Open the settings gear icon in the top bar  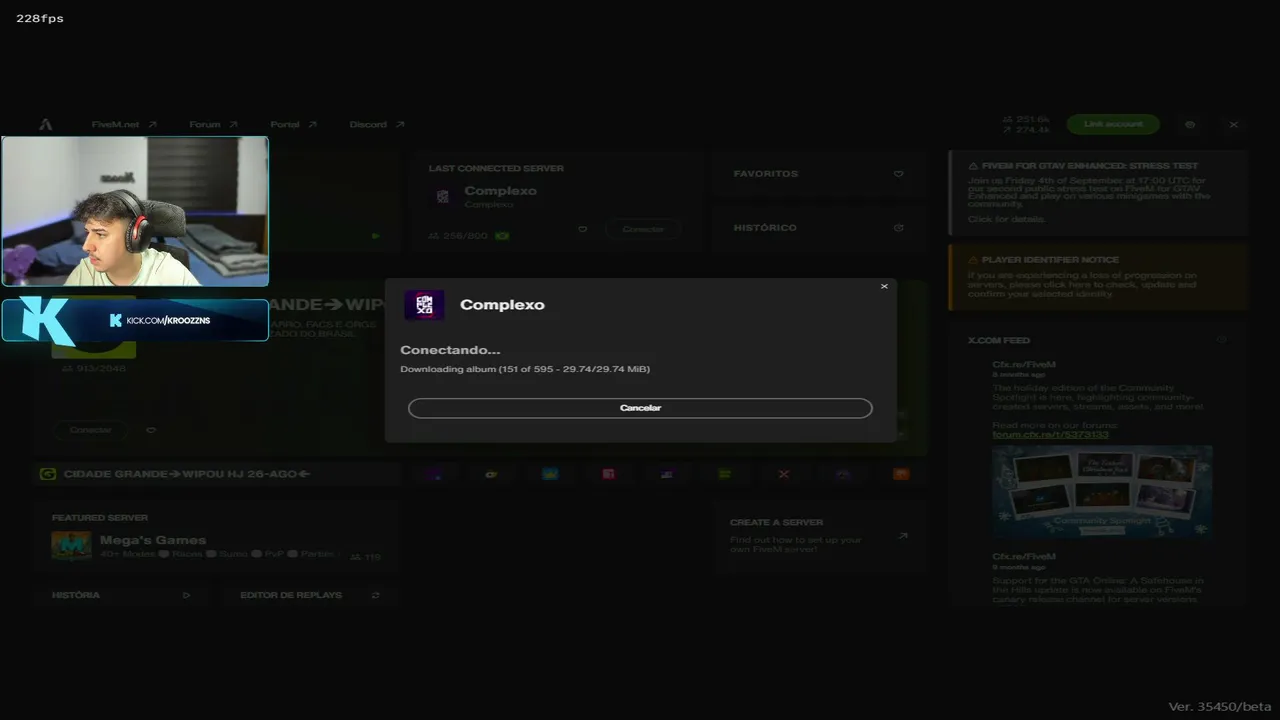[x=1190, y=125]
